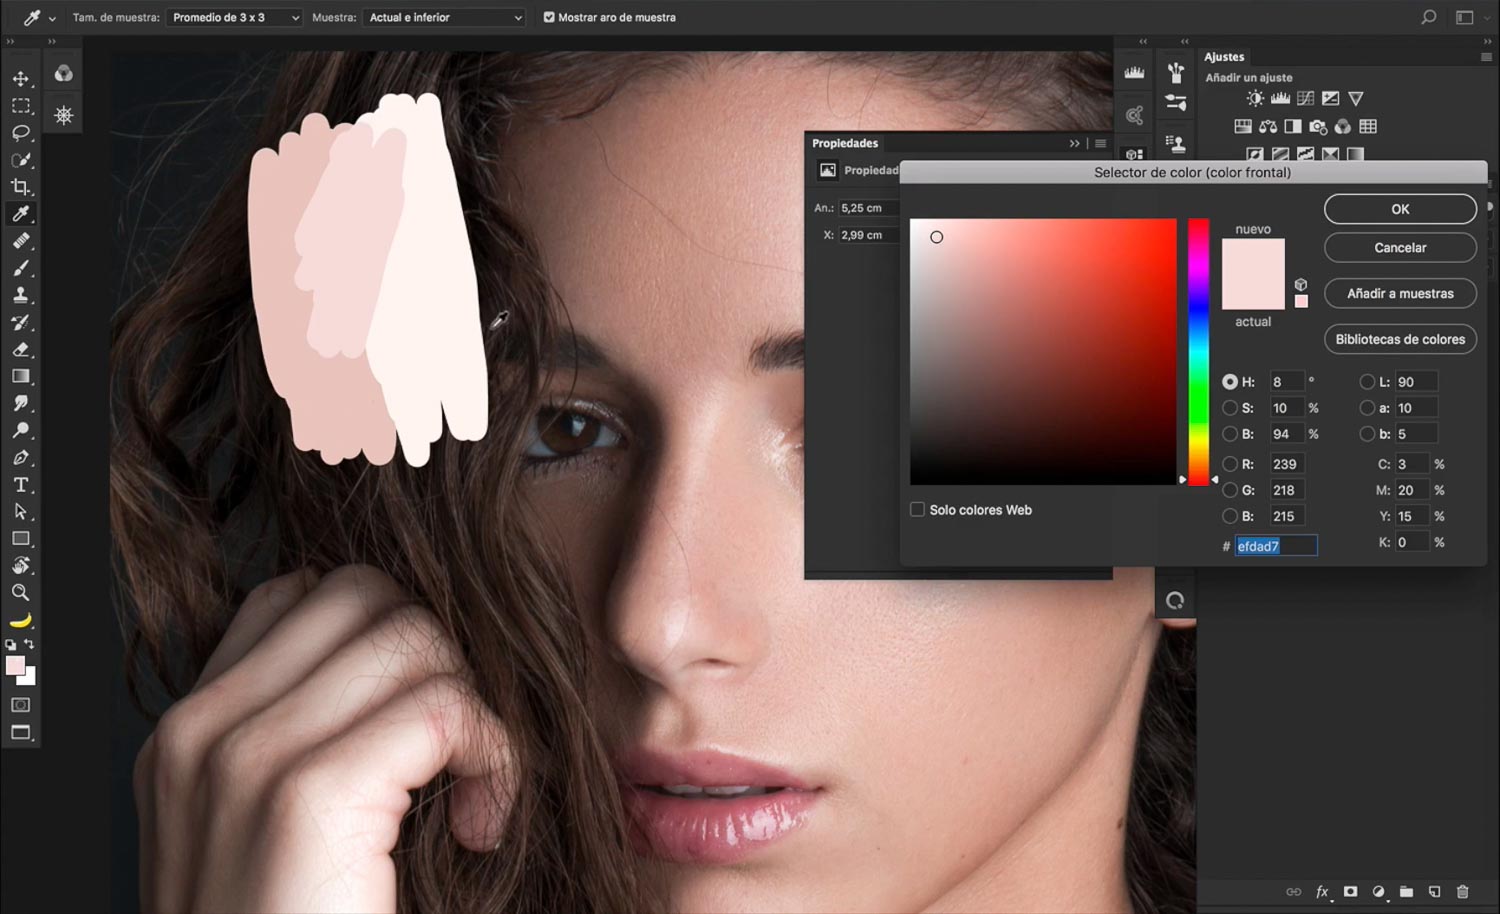The height and width of the screenshot is (914, 1500).
Task: Select the Clone Stamp tool
Action: tap(21, 295)
